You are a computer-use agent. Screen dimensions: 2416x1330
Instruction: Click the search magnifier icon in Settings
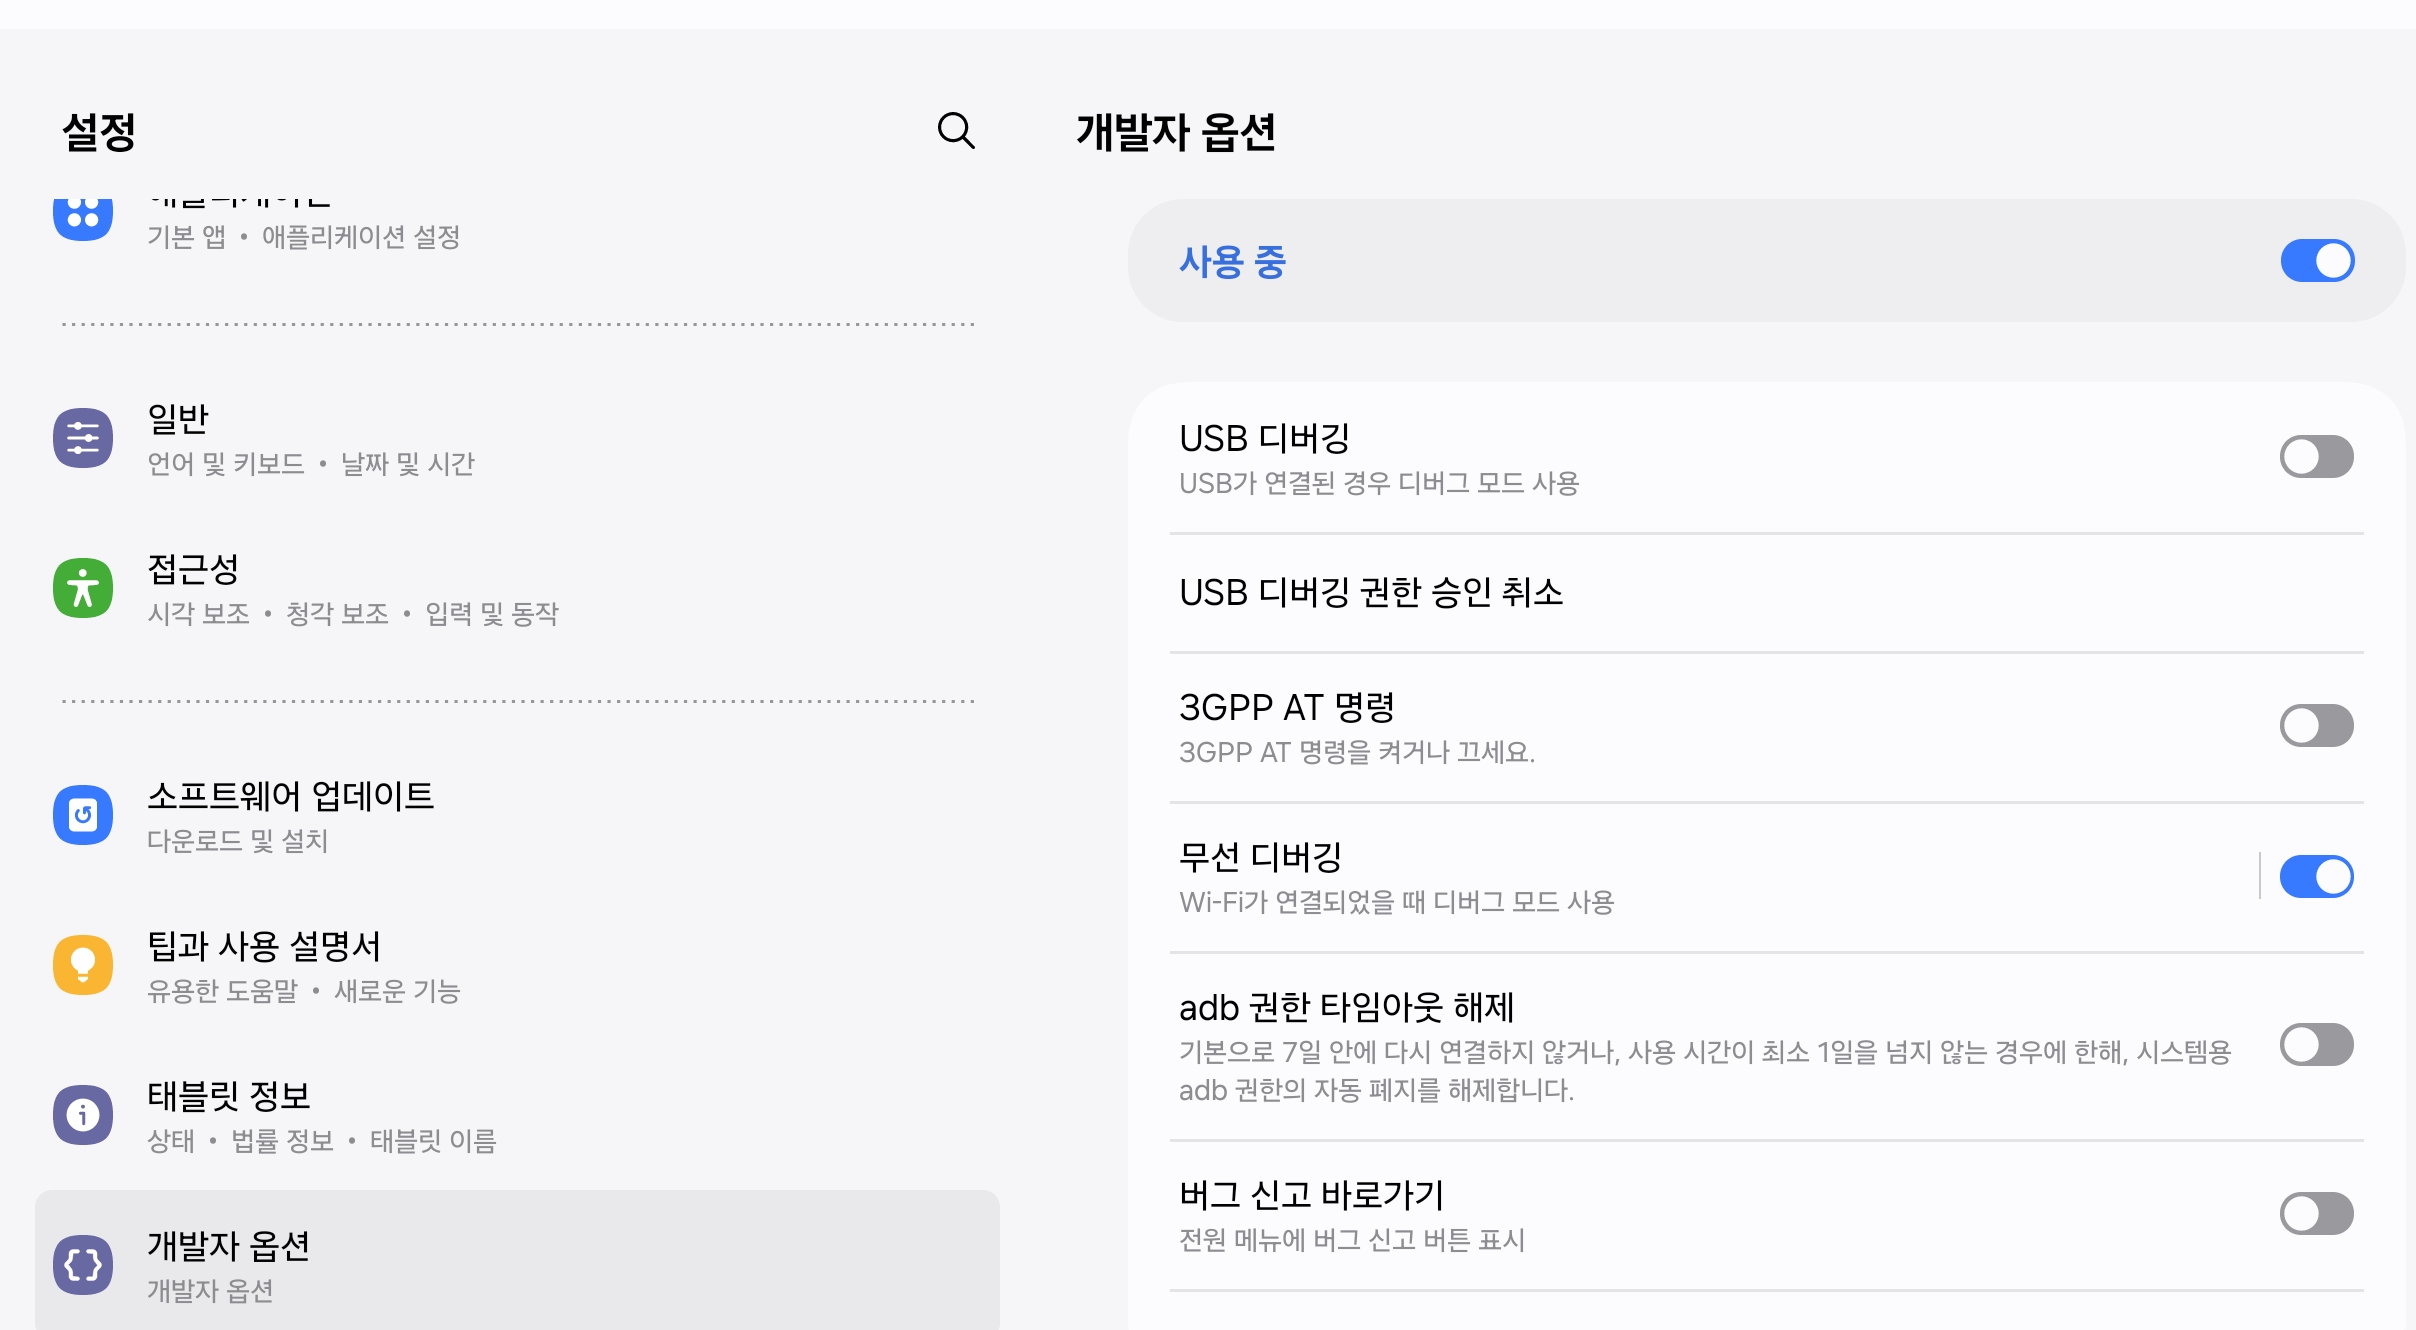coord(955,130)
